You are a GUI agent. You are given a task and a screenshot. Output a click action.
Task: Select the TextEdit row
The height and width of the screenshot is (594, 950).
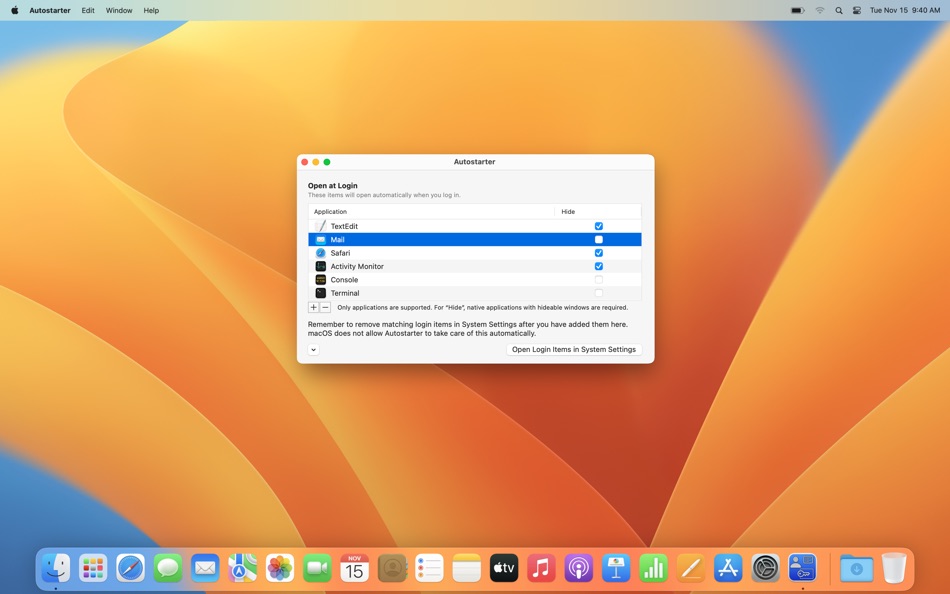[474, 226]
